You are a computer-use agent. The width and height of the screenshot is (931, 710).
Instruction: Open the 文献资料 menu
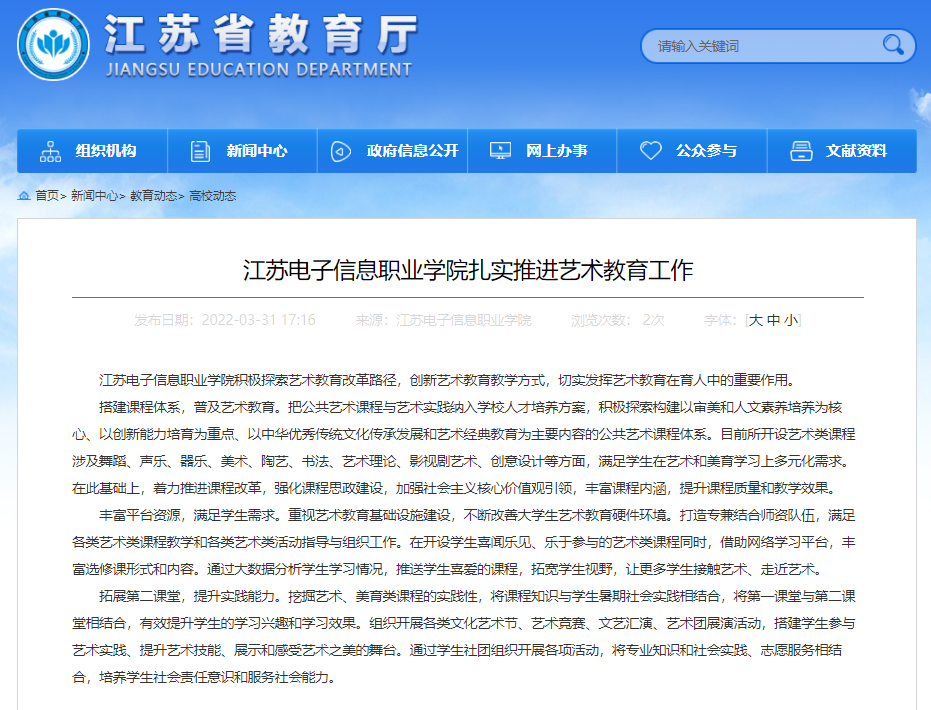click(842, 151)
